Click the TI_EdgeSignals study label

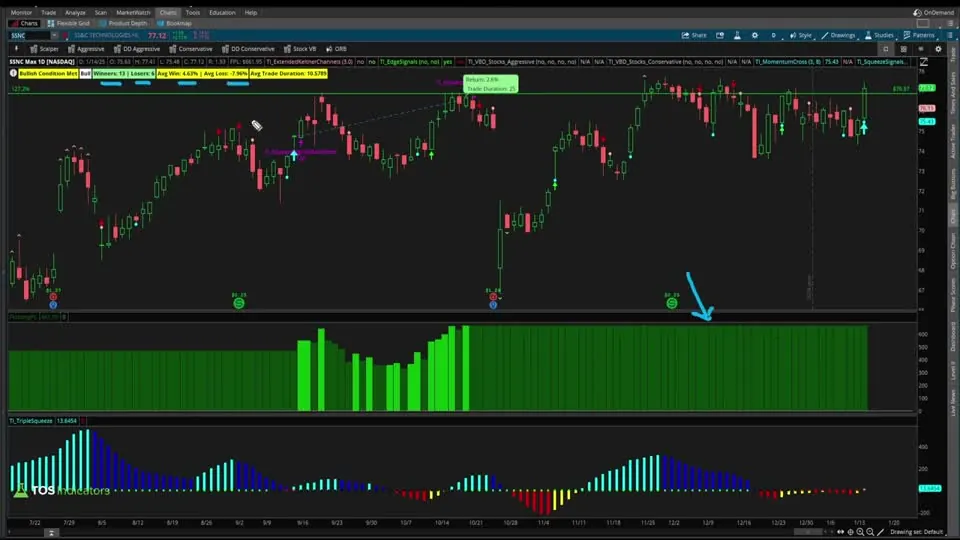[x=409, y=62]
